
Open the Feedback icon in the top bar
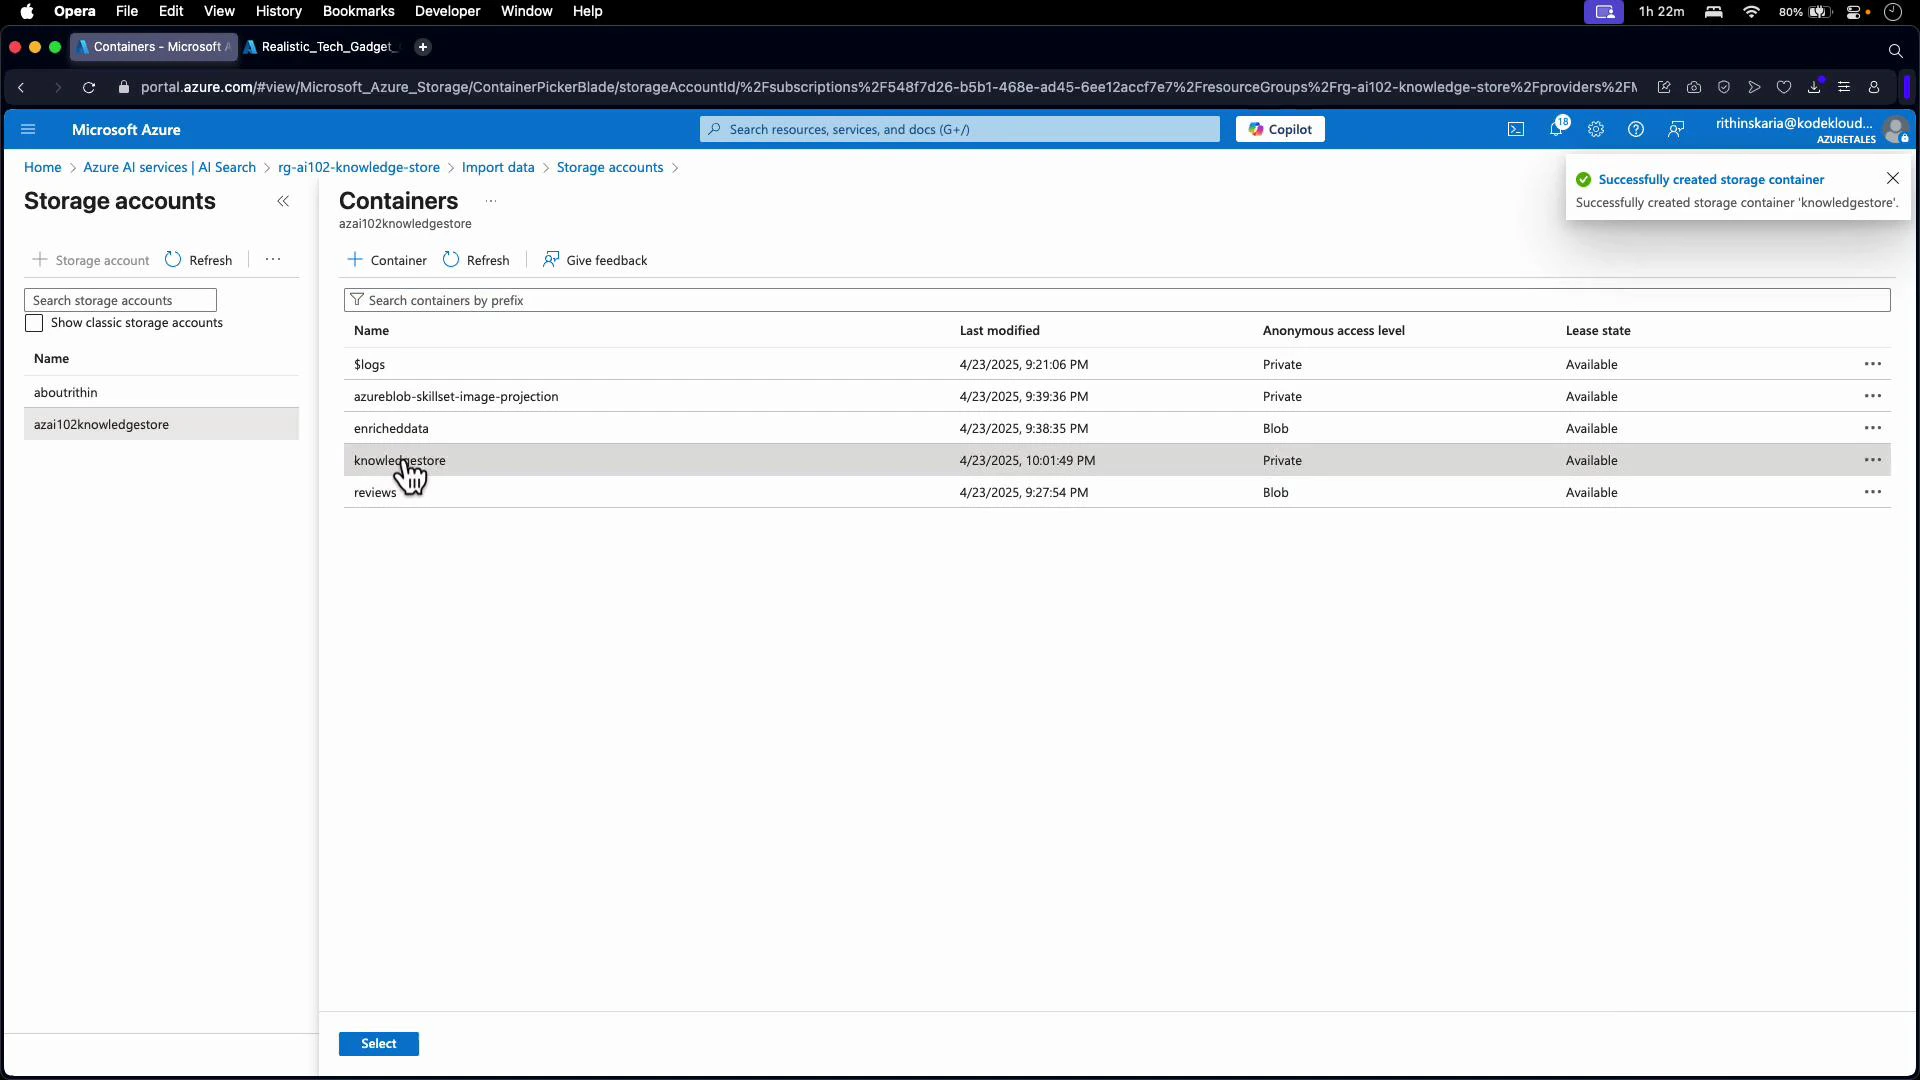coord(1676,129)
